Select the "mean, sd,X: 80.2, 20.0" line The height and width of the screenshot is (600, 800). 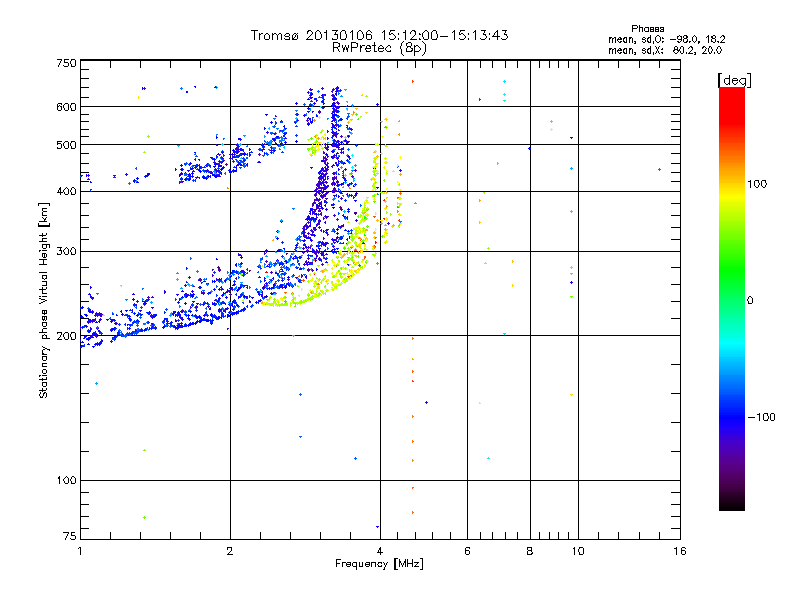pyautogui.click(x=665, y=50)
